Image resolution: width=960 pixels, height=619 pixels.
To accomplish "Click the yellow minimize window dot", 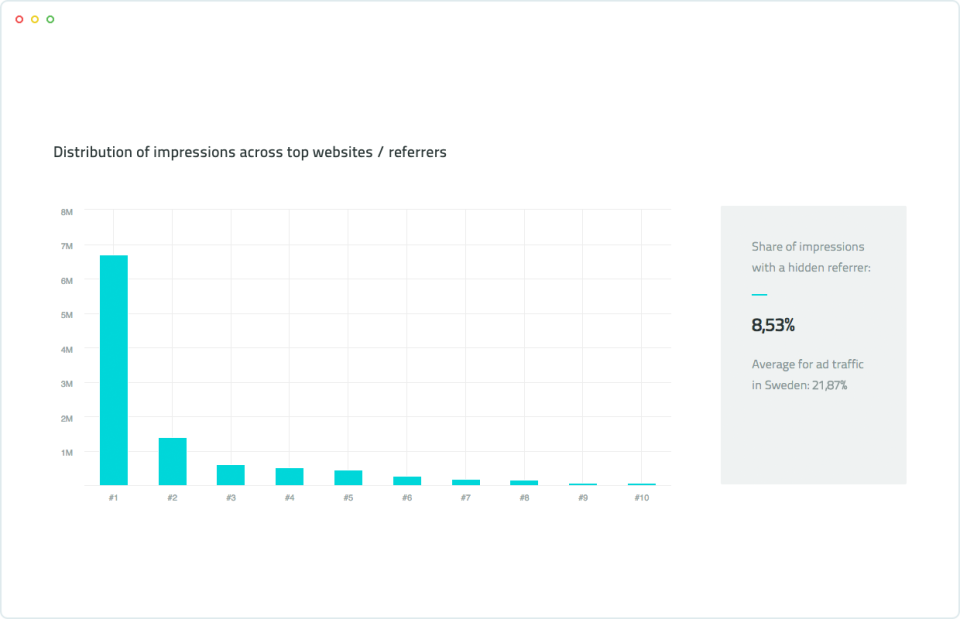I will click(x=35, y=19).
